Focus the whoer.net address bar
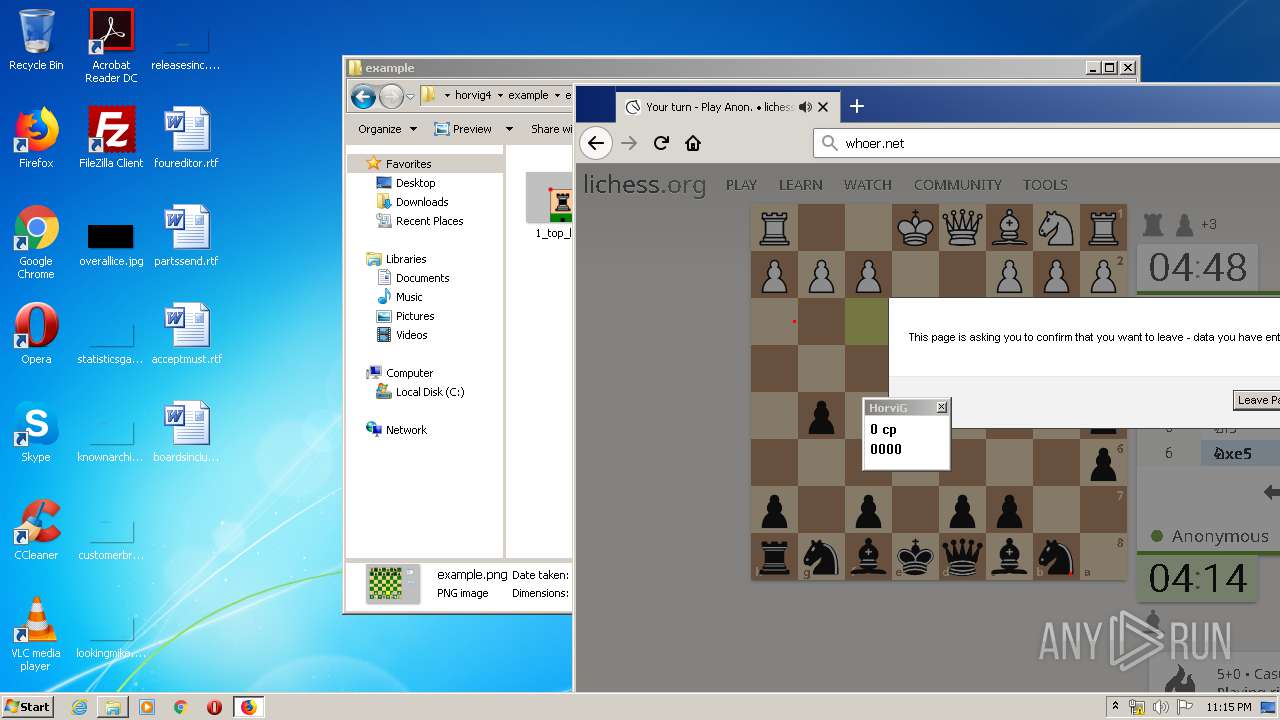This screenshot has height=720, width=1280. [1046, 143]
